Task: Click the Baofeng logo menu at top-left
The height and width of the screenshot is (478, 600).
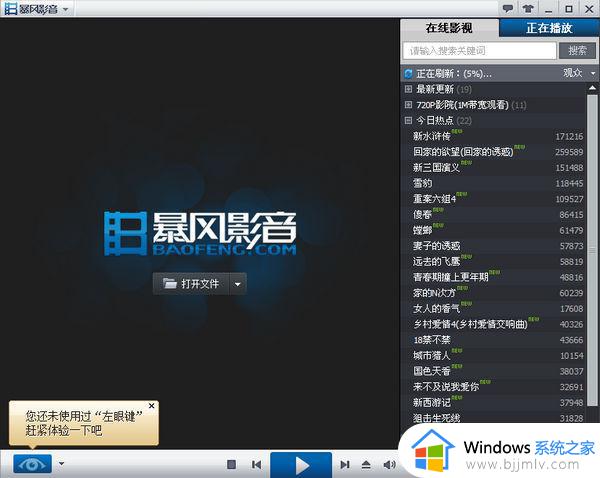Action: 37,9
